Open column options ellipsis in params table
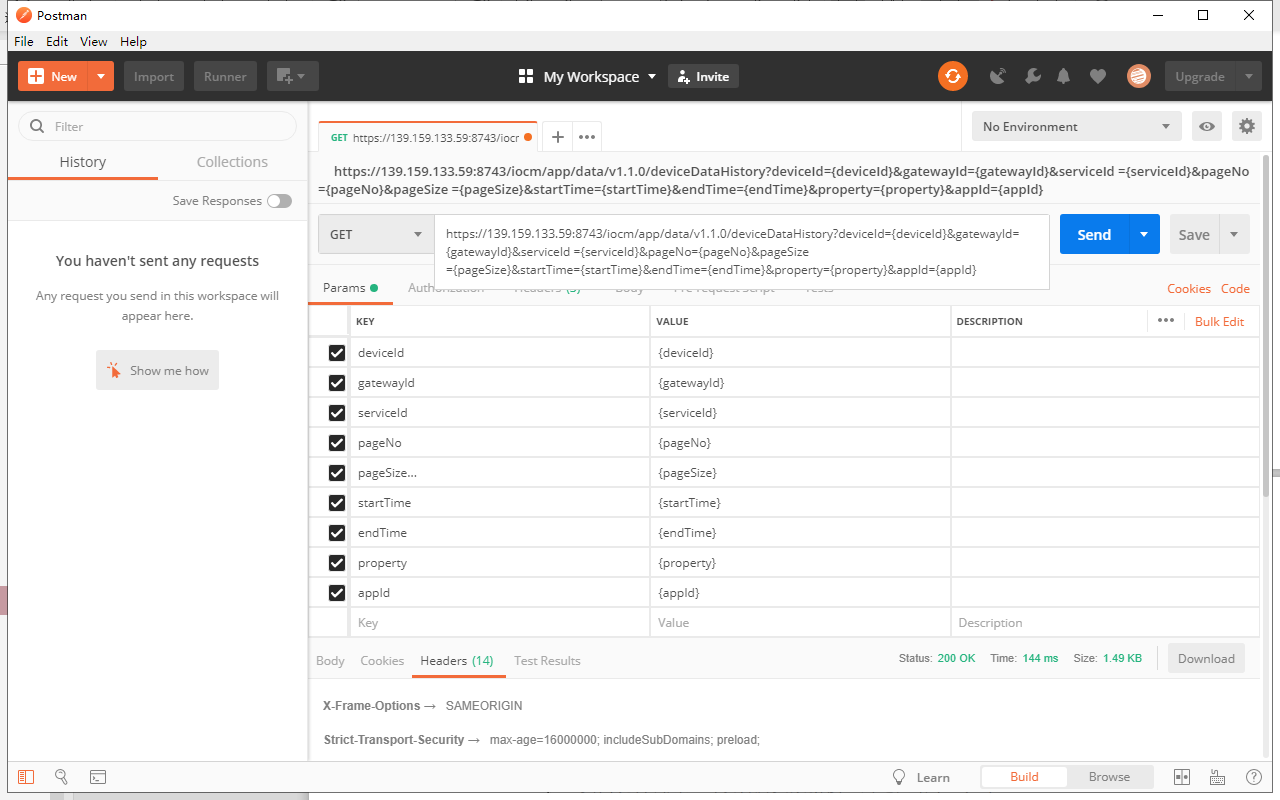This screenshot has width=1280, height=800. [x=1166, y=321]
